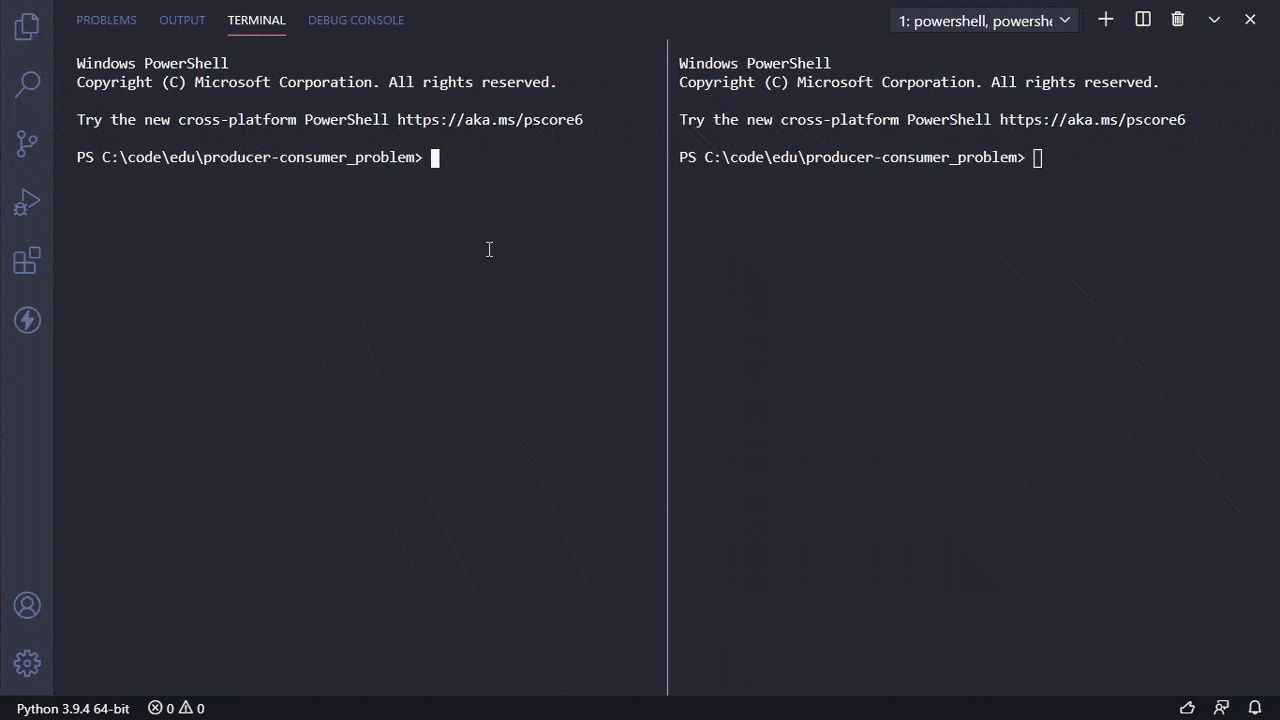Click the lightning bolt activity bar icon
1280x720 pixels.
(x=27, y=320)
